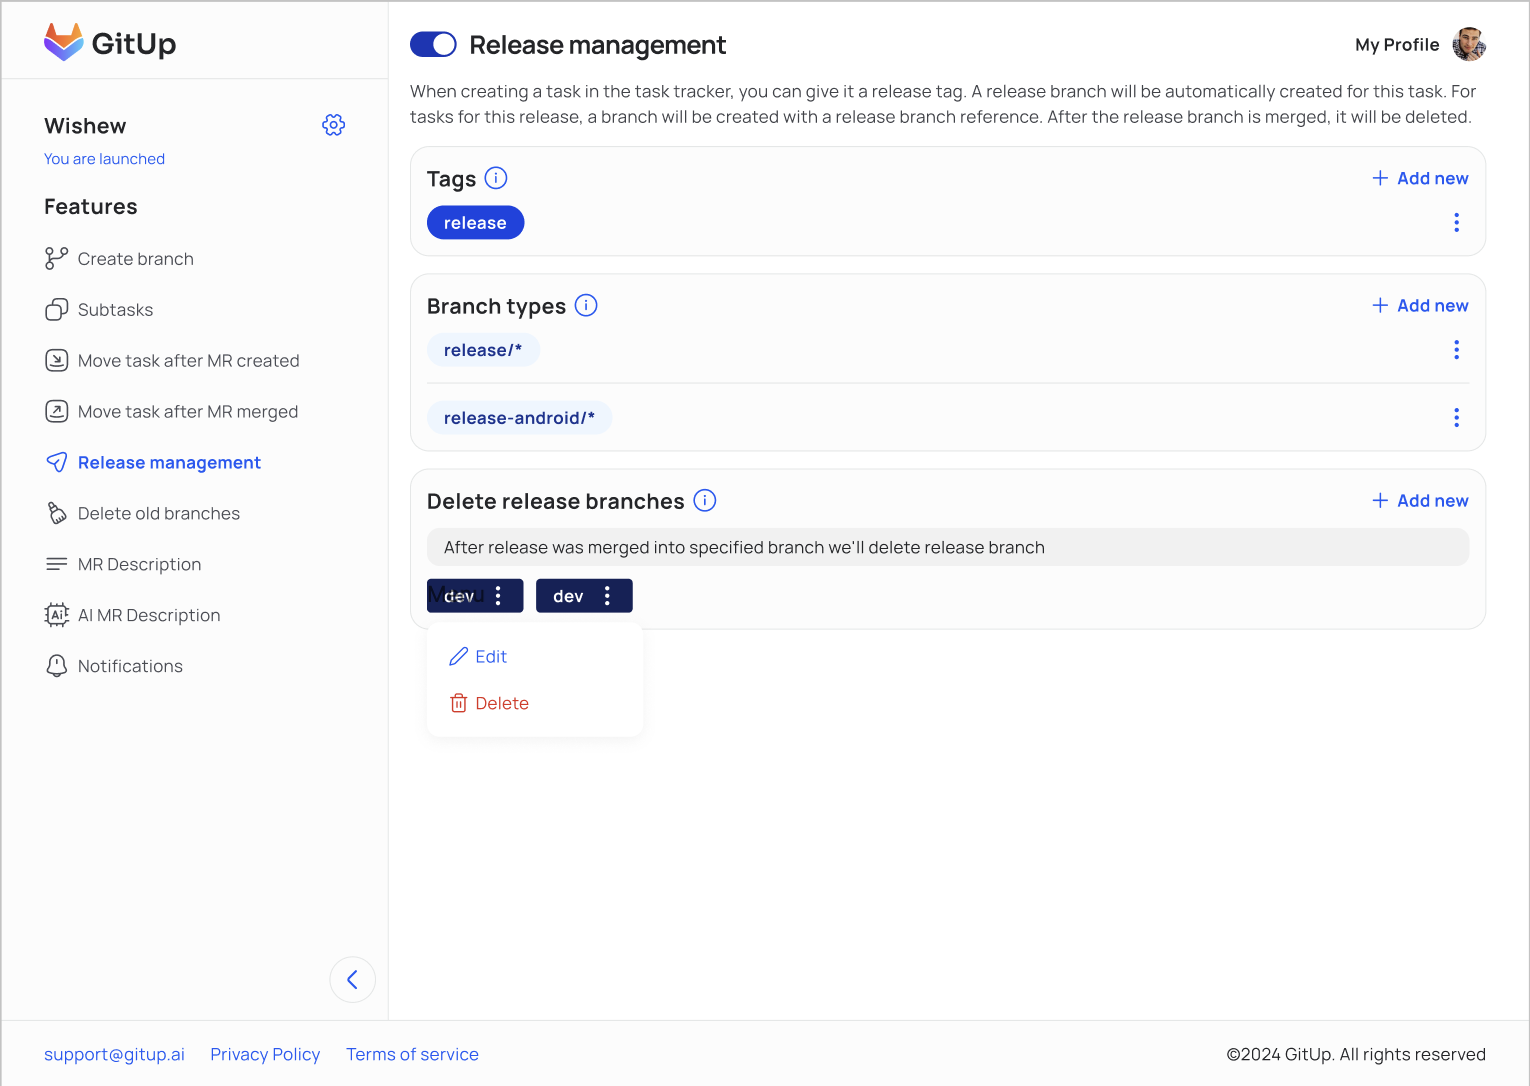The width and height of the screenshot is (1530, 1086).
Task: Open the three-dot menu for release-android/* row
Action: tap(1457, 418)
